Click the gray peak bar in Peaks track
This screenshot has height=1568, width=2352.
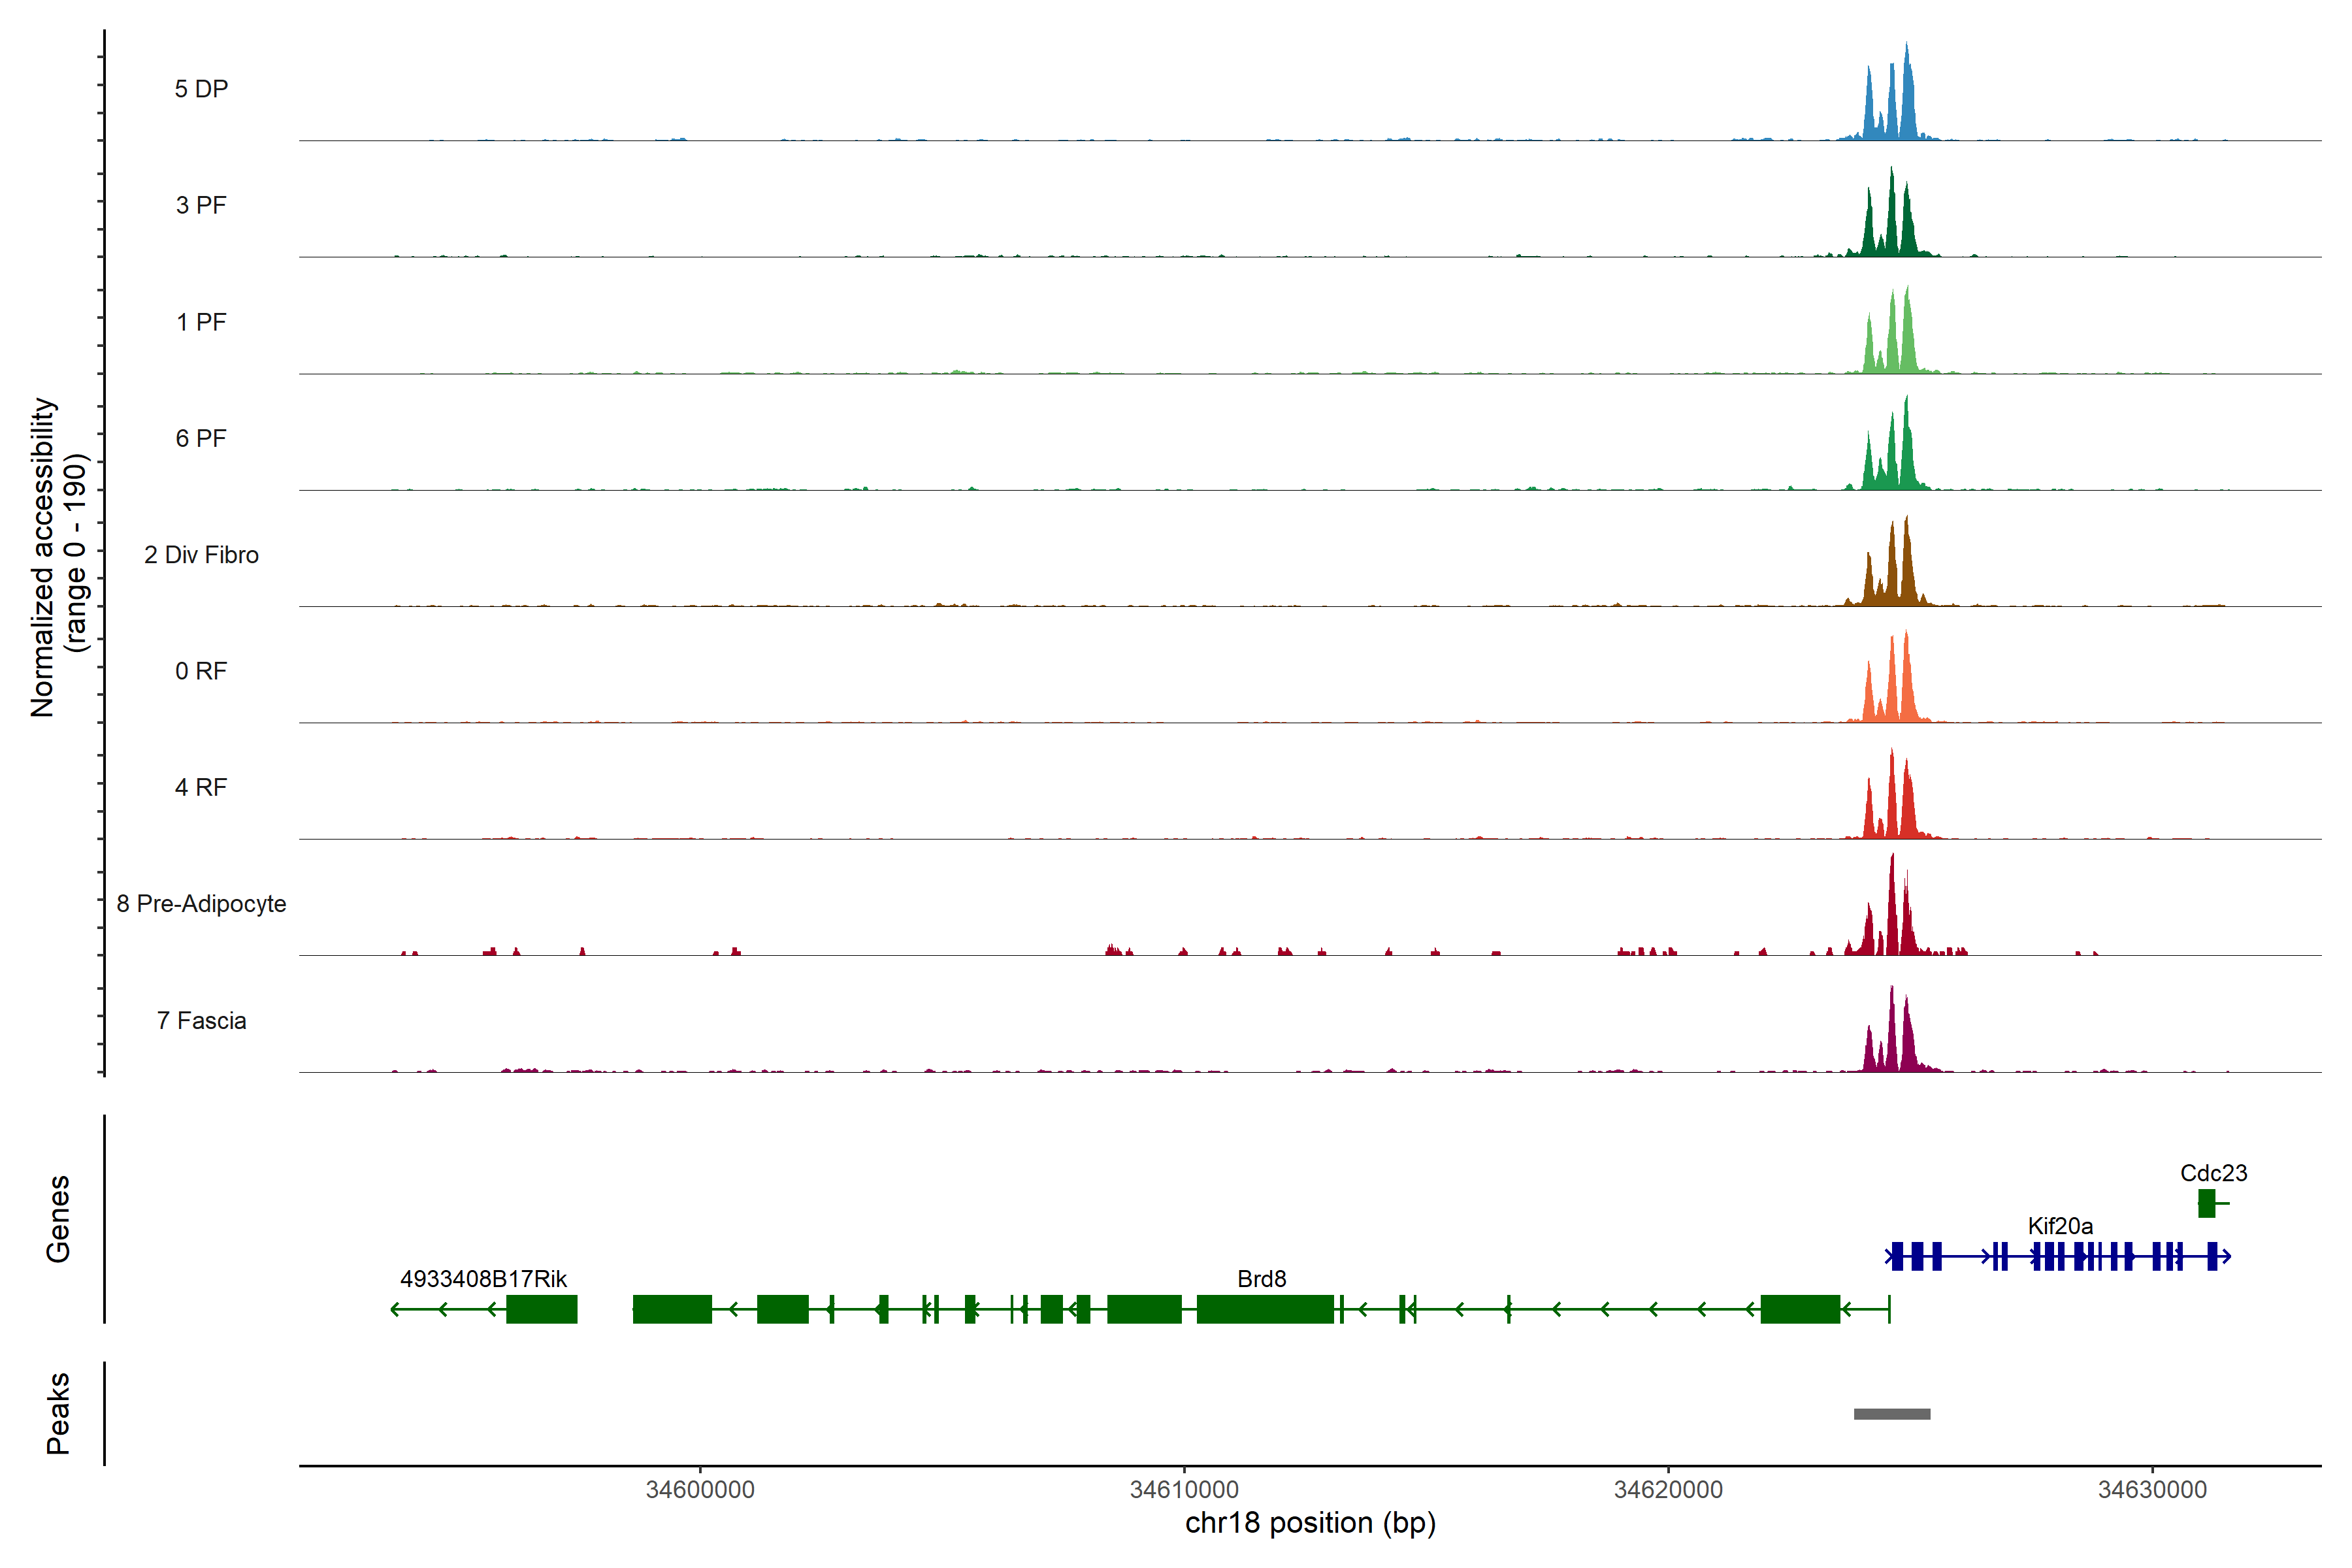tap(1891, 1414)
